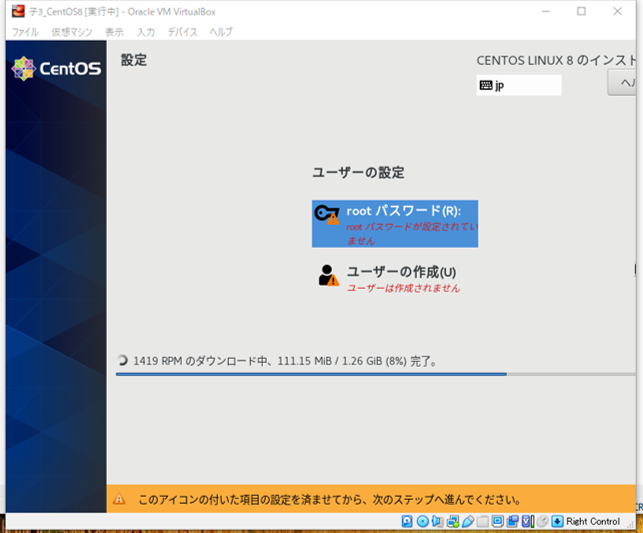Open the 入力 menu
Image resolution: width=643 pixels, height=533 pixels.
(x=146, y=32)
